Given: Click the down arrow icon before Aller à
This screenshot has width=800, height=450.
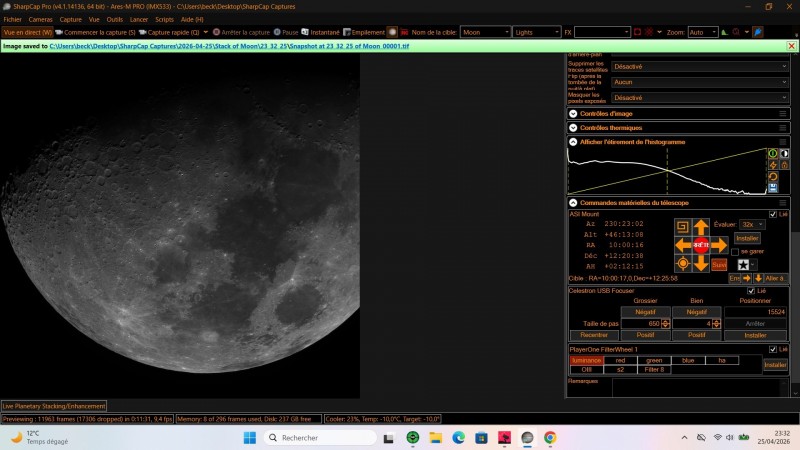Looking at the screenshot, I should point(758,278).
